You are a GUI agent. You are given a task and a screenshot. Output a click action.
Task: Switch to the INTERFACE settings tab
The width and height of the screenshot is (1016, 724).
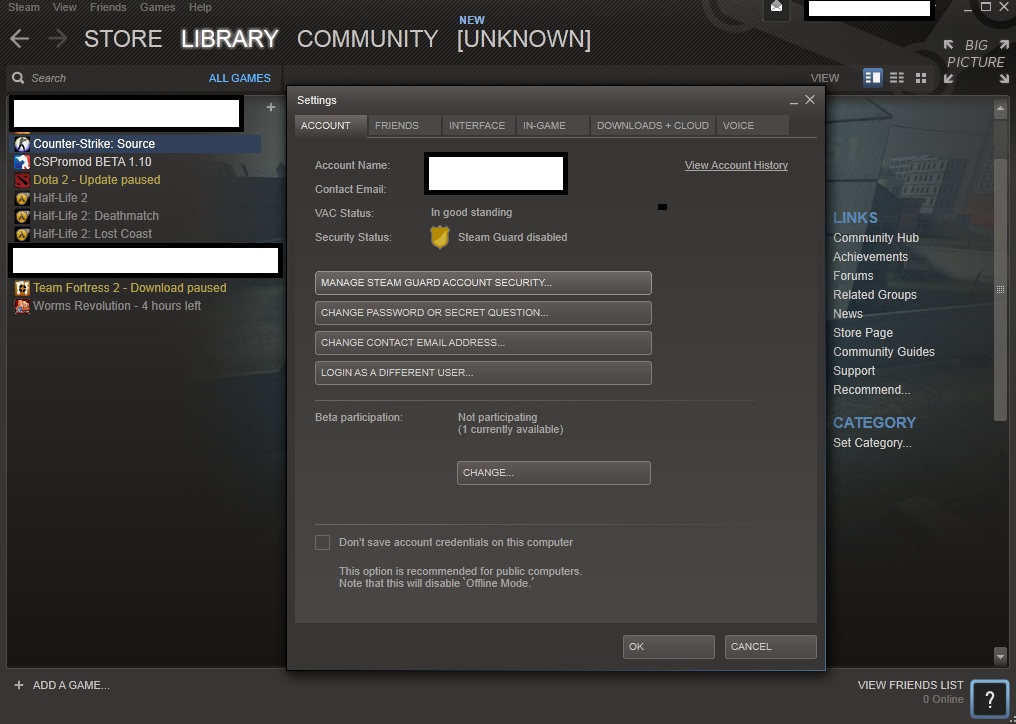pos(478,126)
